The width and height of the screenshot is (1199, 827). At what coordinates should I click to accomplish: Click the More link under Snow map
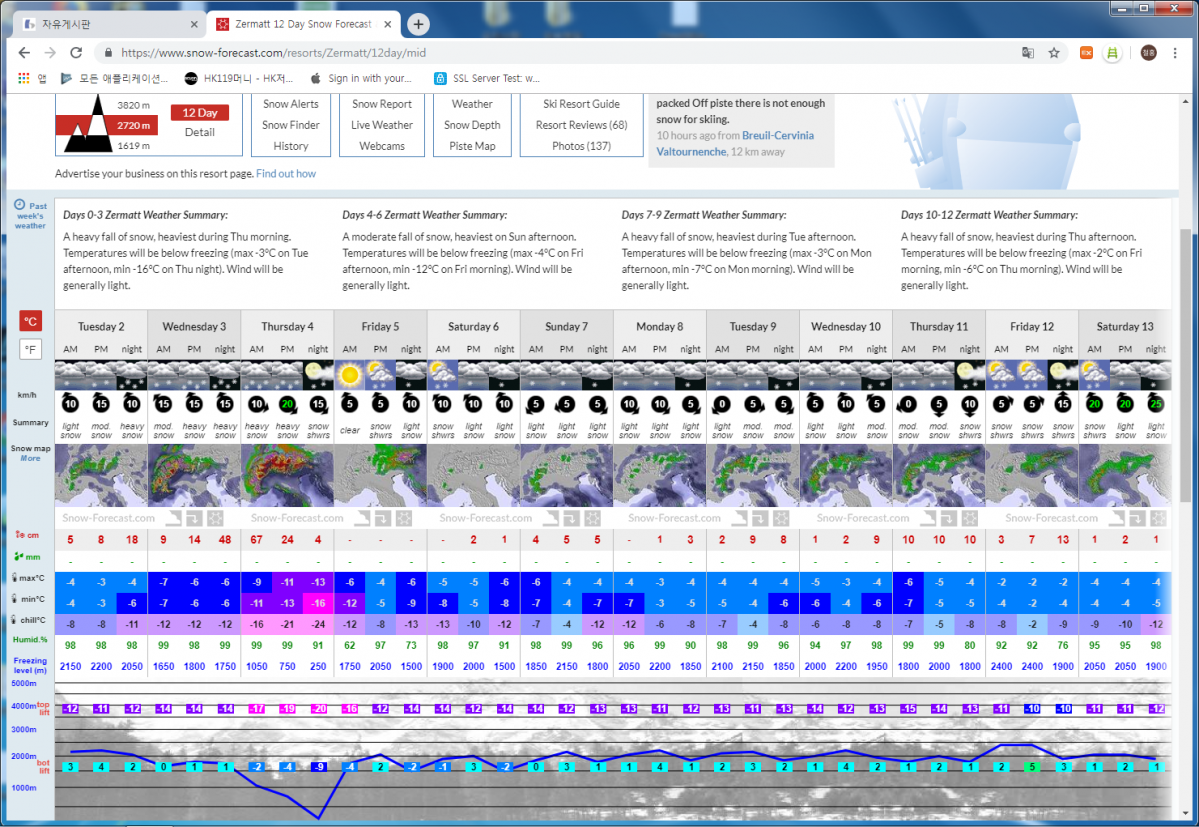[30, 459]
